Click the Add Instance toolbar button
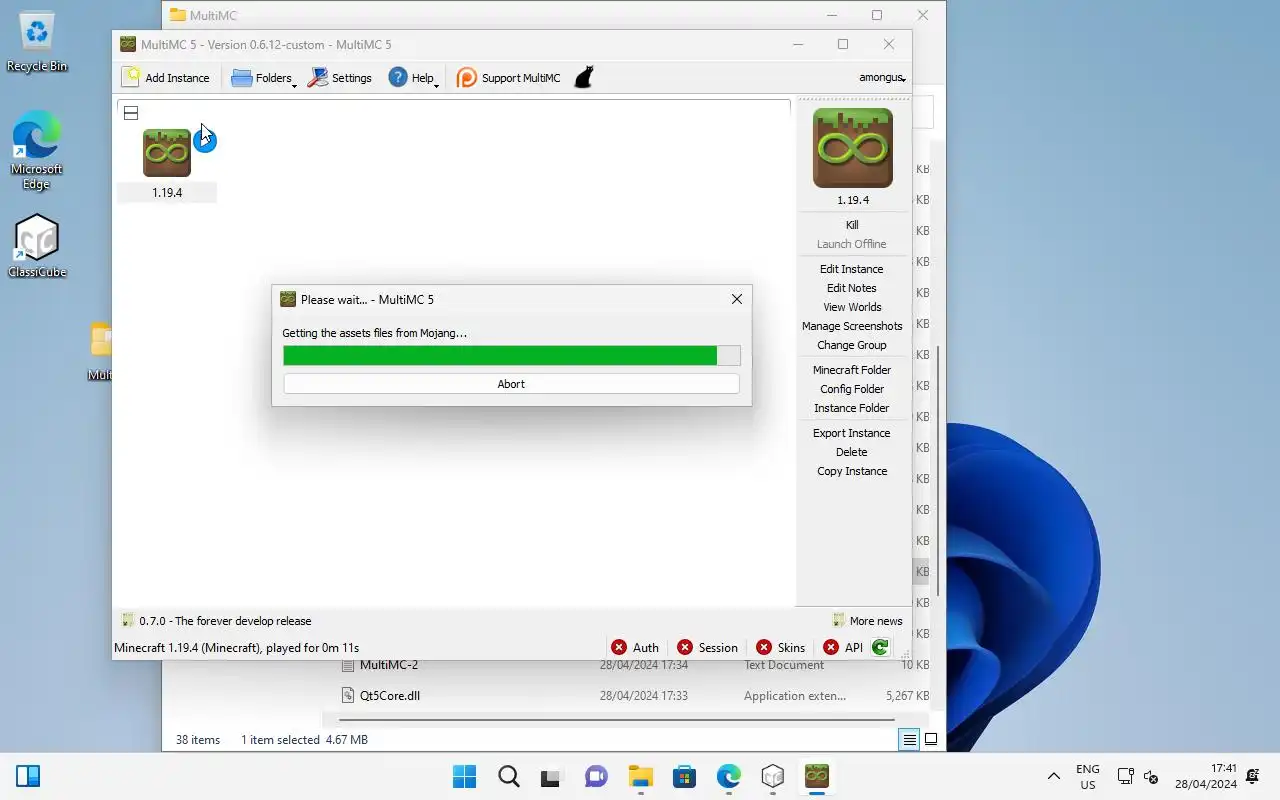 tap(166, 78)
